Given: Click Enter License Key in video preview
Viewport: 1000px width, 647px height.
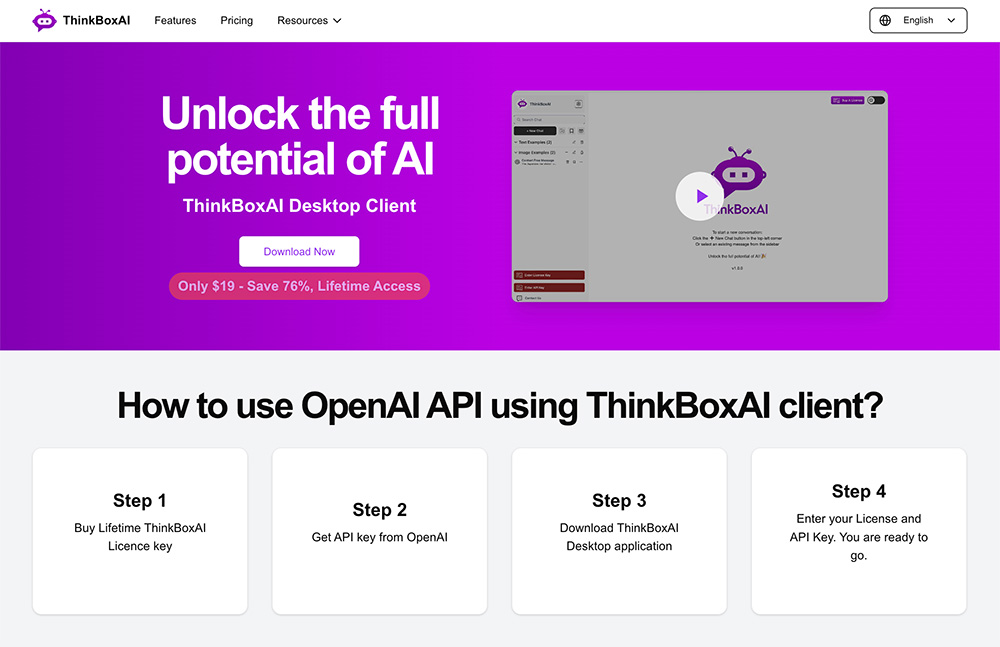Looking at the screenshot, I should (x=549, y=275).
